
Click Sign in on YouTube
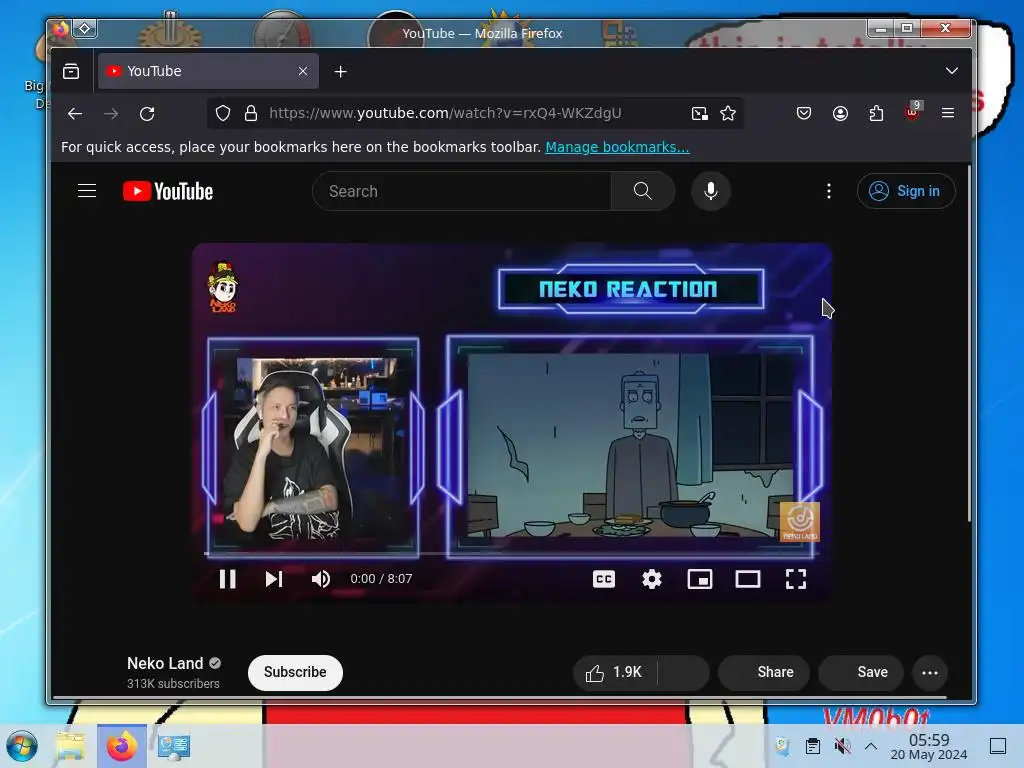[x=906, y=191]
